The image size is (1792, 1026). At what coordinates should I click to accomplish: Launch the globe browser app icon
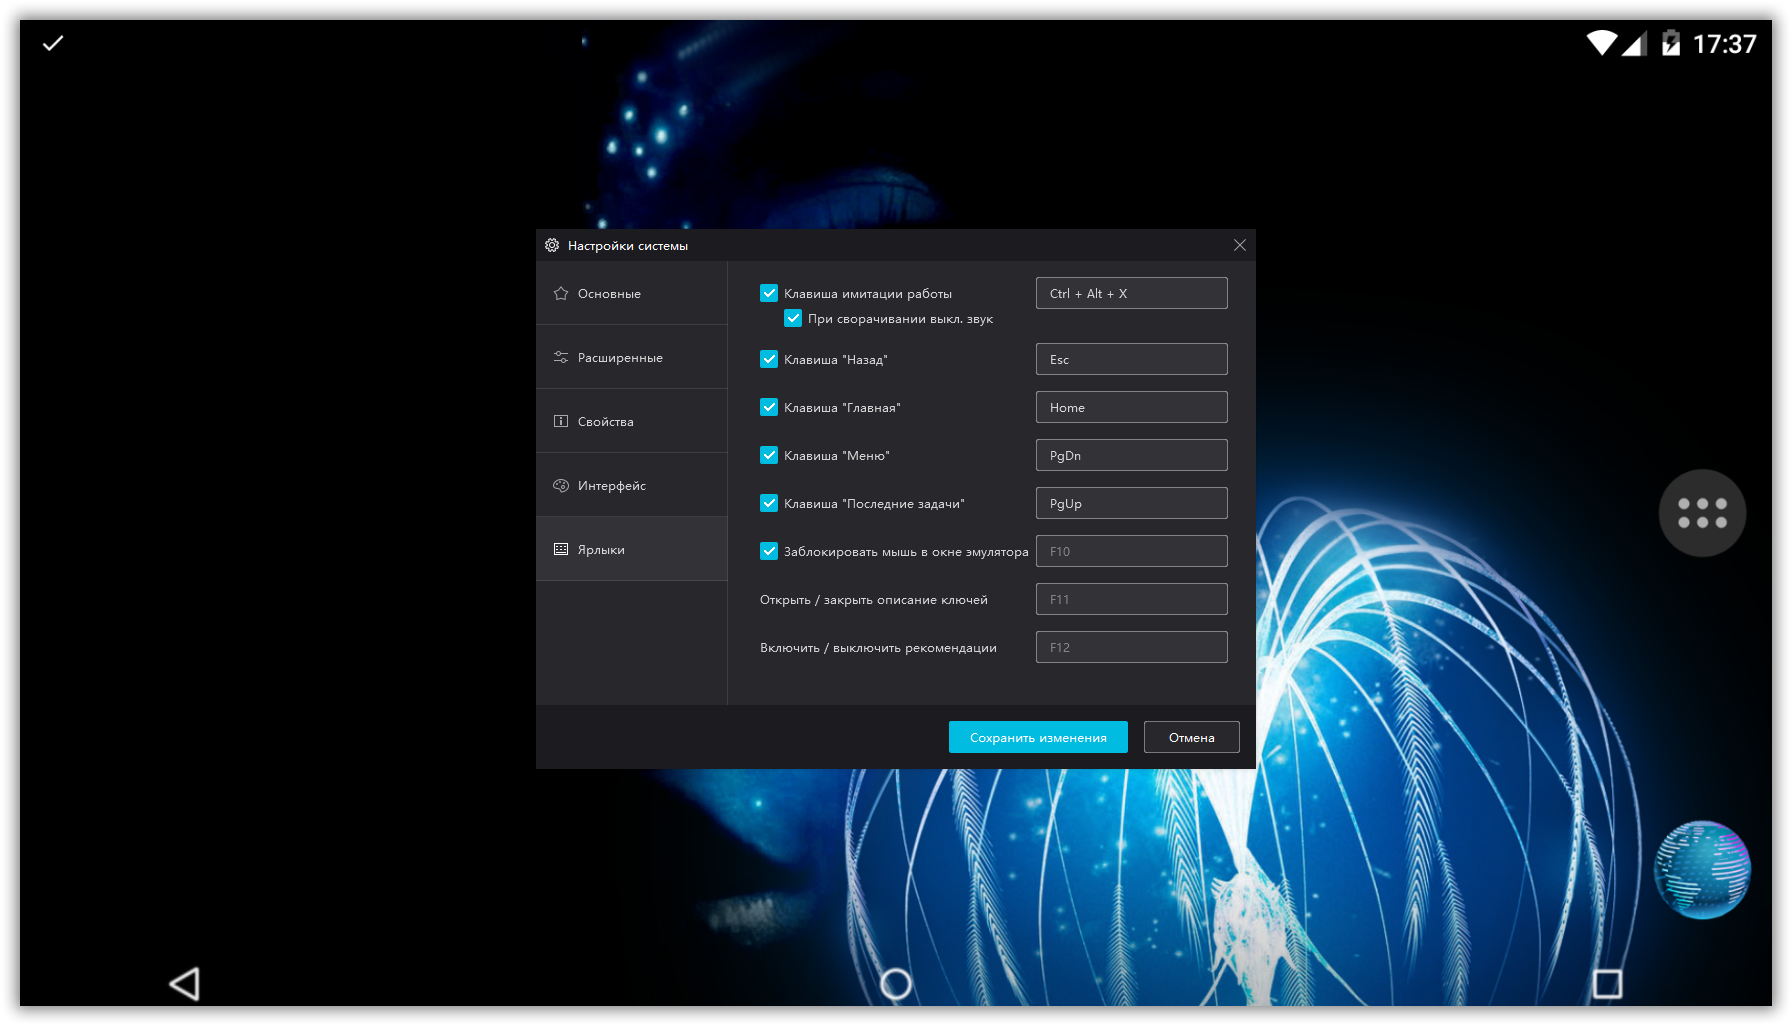pyautogui.click(x=1702, y=869)
